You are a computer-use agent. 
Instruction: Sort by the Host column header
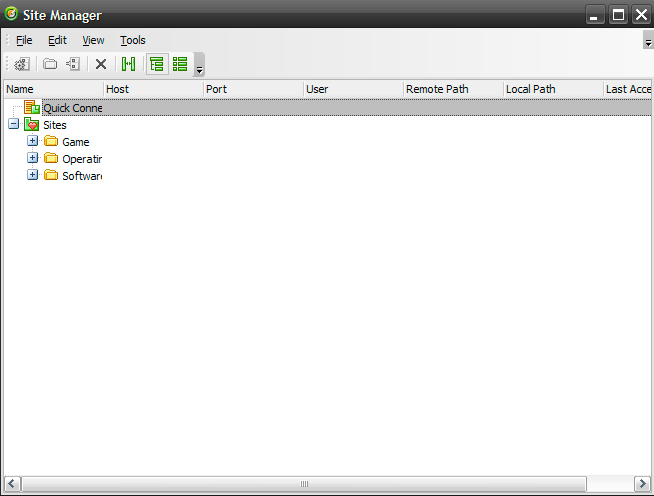(153, 89)
